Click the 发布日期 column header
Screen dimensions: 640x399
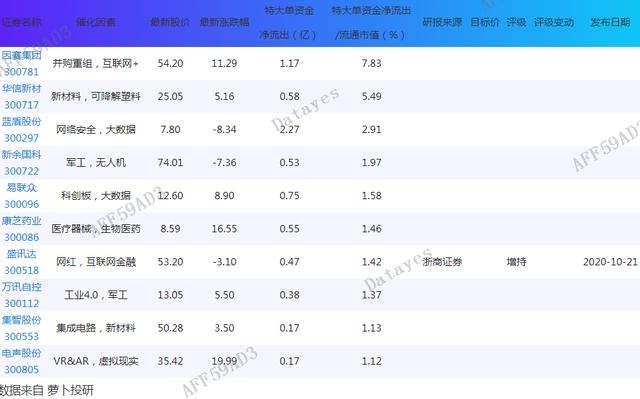[x=610, y=22]
